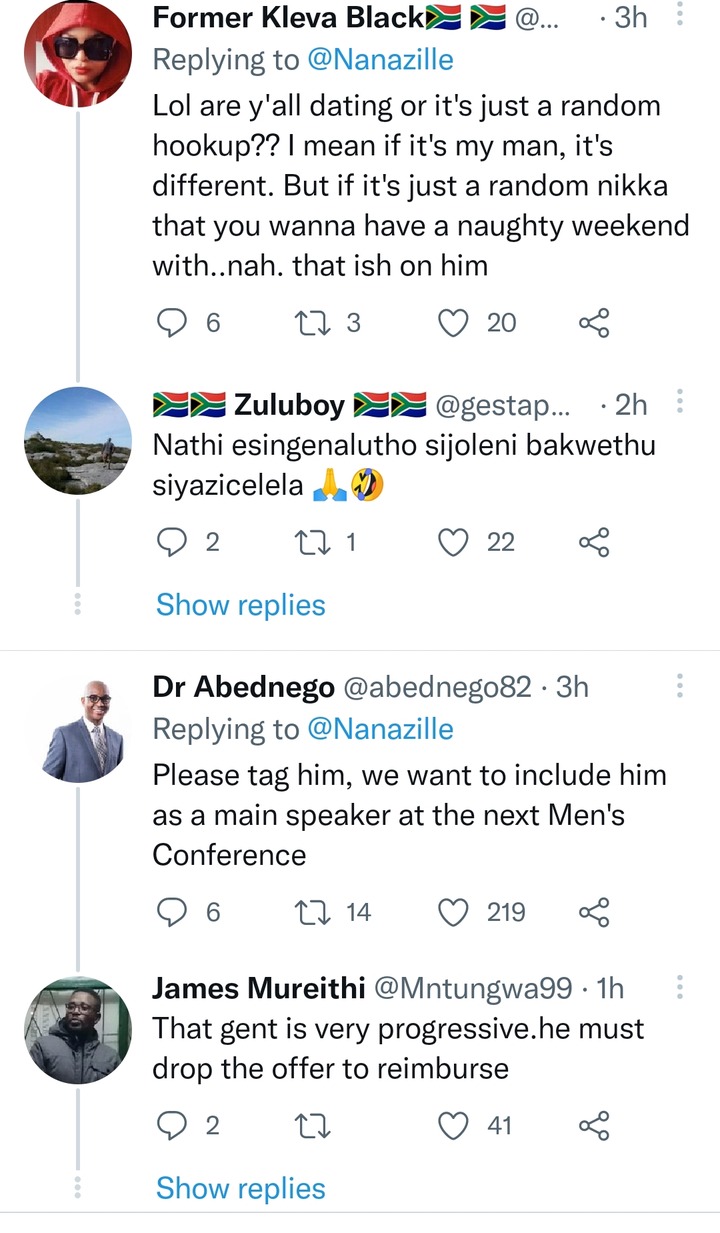Open more options menu on Zuluboy's tweet
The width and height of the screenshot is (720, 1233).
(x=681, y=404)
